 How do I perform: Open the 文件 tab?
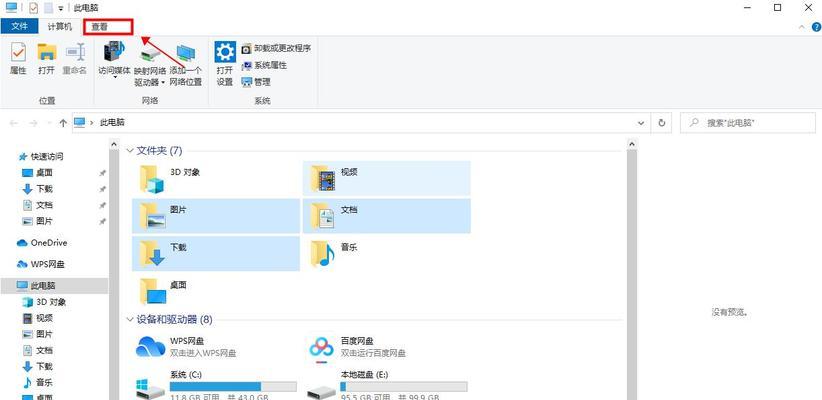tap(19, 26)
